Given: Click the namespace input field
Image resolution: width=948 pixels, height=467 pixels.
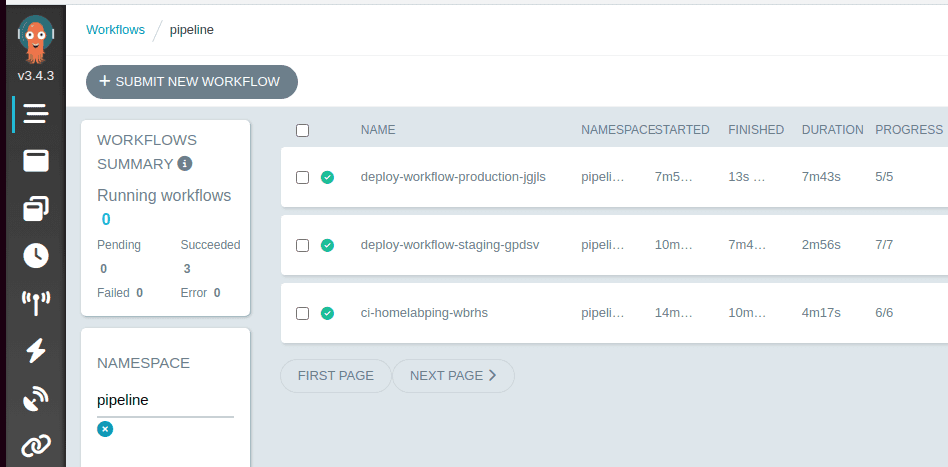Looking at the screenshot, I should [x=164, y=400].
